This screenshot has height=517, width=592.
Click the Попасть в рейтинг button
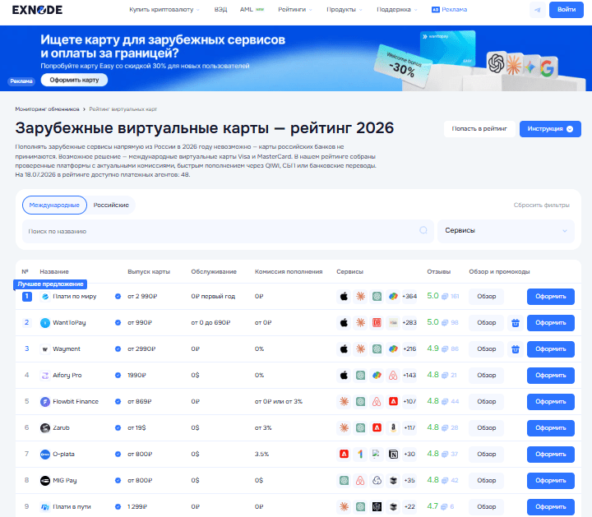click(479, 129)
